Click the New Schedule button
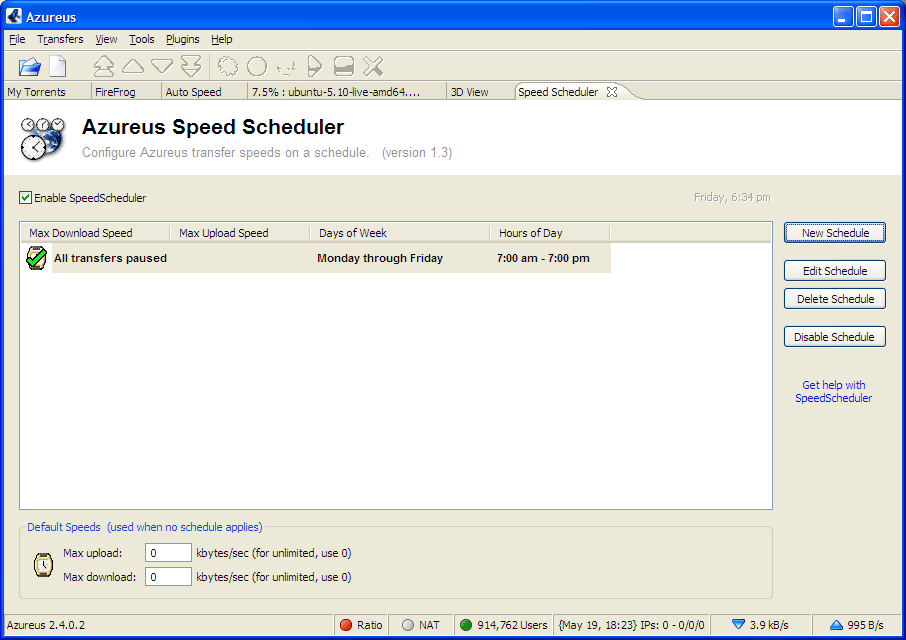This screenshot has height=640, width=906. tap(835, 233)
